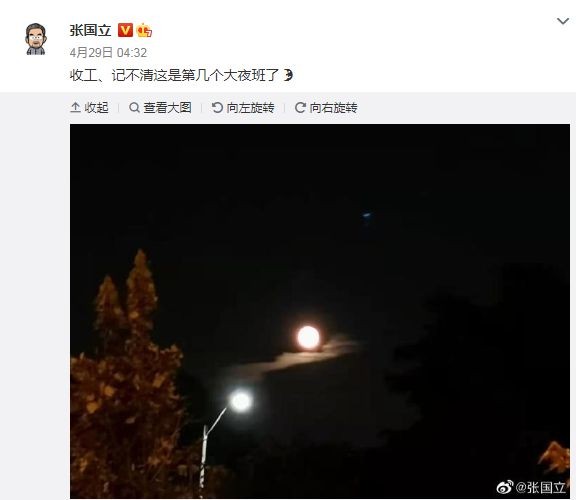Rotate the image right with 向右旋转
Image resolution: width=576 pixels, height=500 pixels.
coord(326,108)
